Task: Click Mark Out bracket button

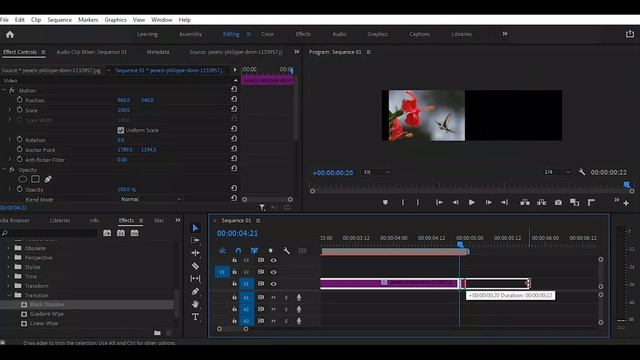Action: tap(418, 202)
